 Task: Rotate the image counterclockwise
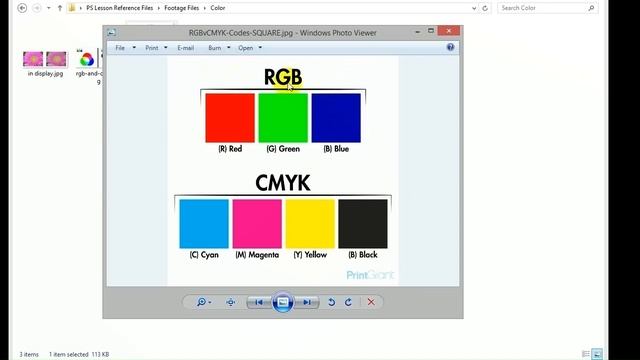pyautogui.click(x=331, y=302)
